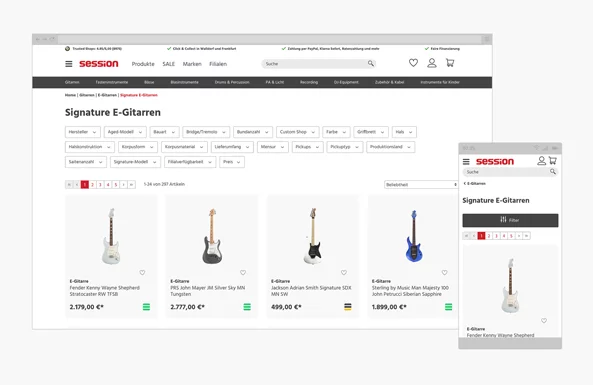Click E-Gitarren breadcrumb link on desktop

pyautogui.click(x=107, y=95)
